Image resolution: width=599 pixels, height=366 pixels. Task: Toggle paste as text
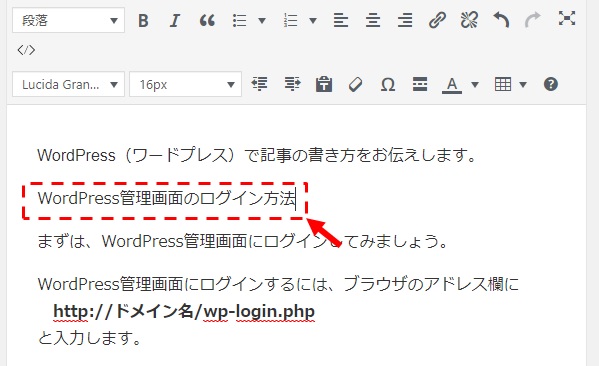(324, 84)
